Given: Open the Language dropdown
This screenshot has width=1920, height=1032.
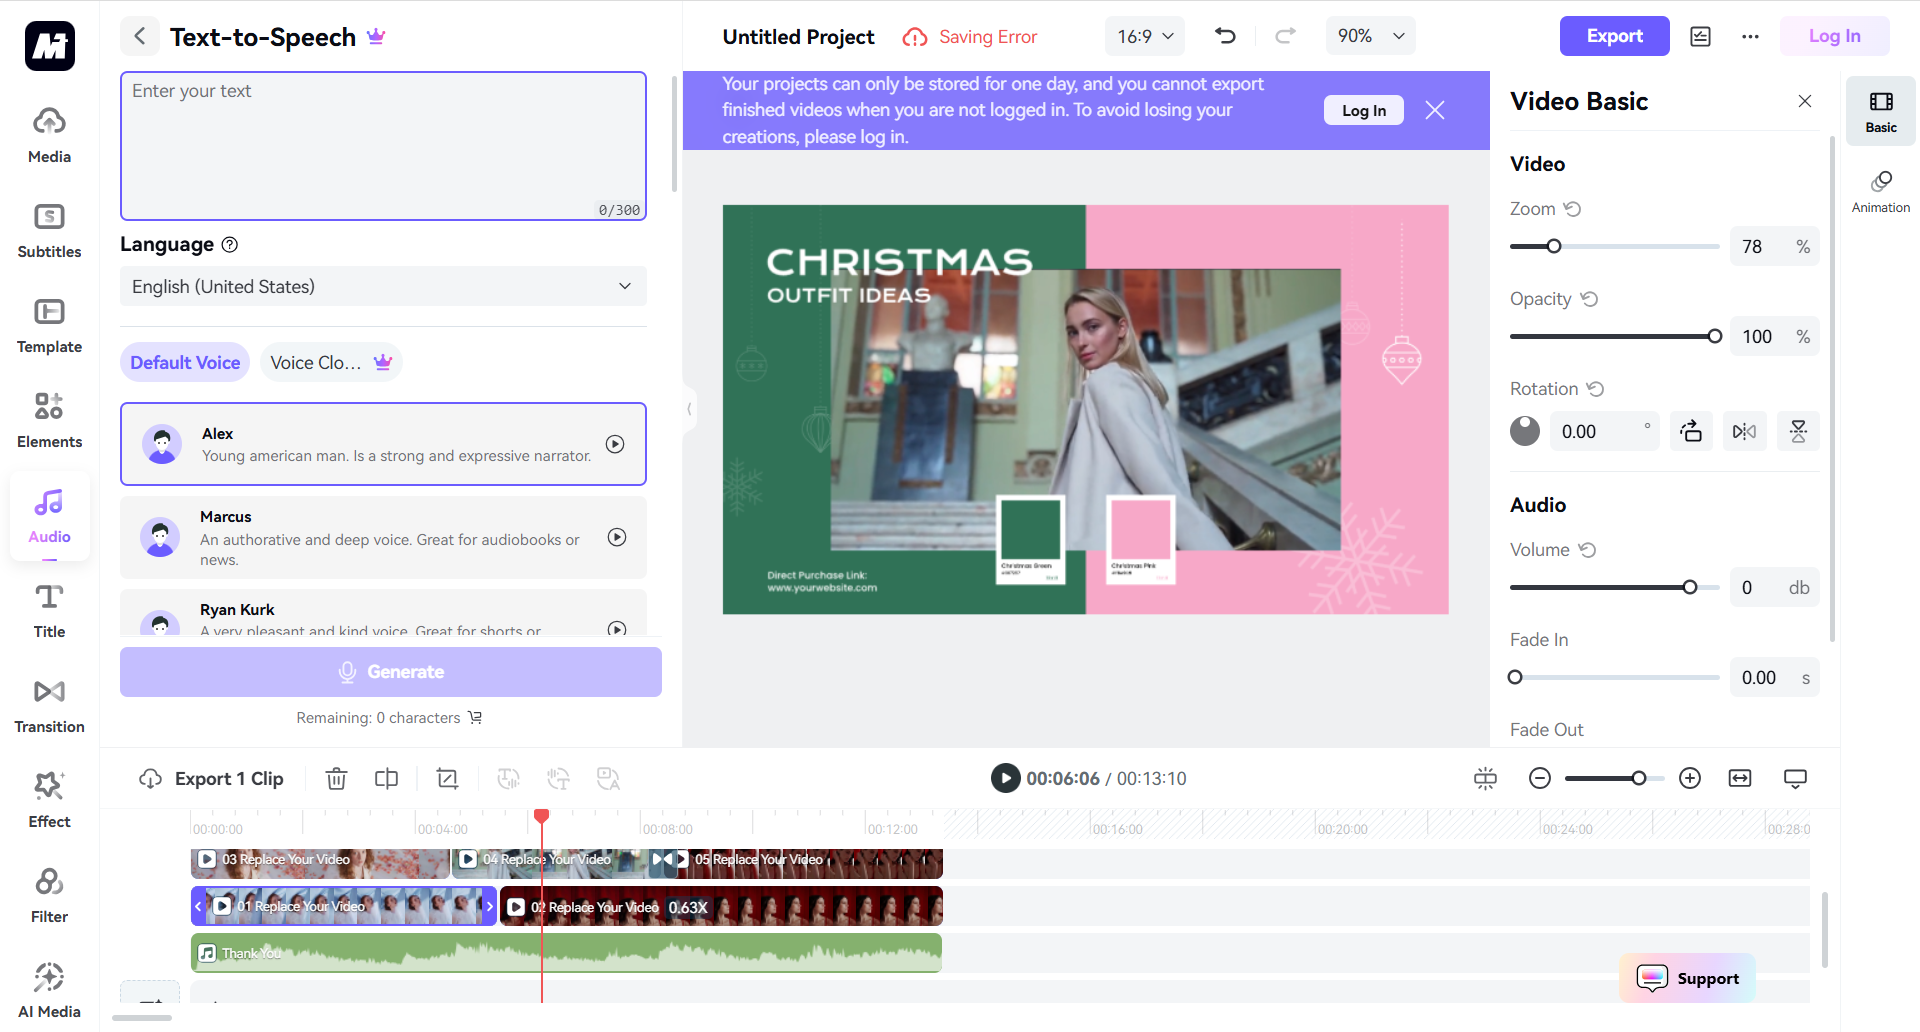Looking at the screenshot, I should pos(383,286).
